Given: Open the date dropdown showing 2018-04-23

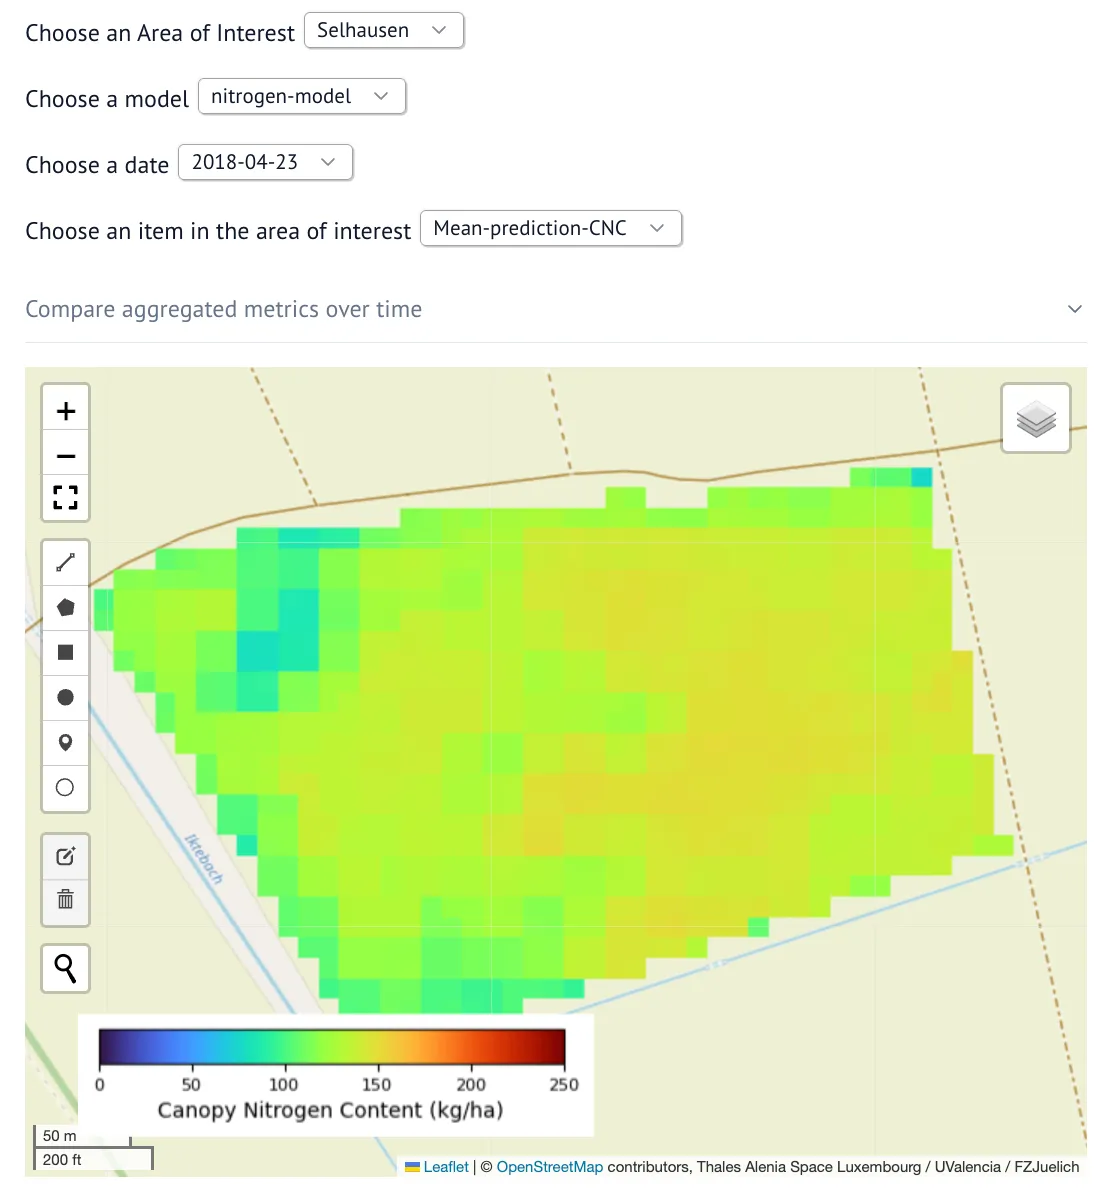Looking at the screenshot, I should (x=265, y=162).
